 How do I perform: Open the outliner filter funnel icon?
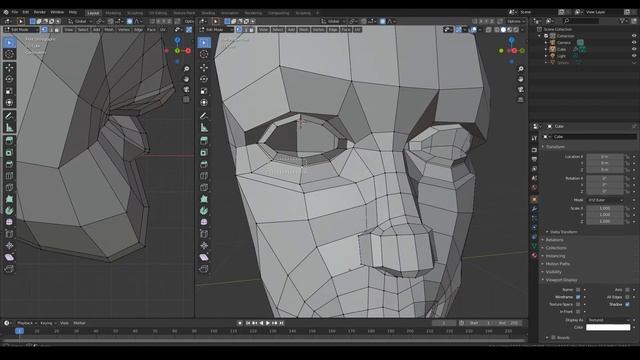pos(622,20)
